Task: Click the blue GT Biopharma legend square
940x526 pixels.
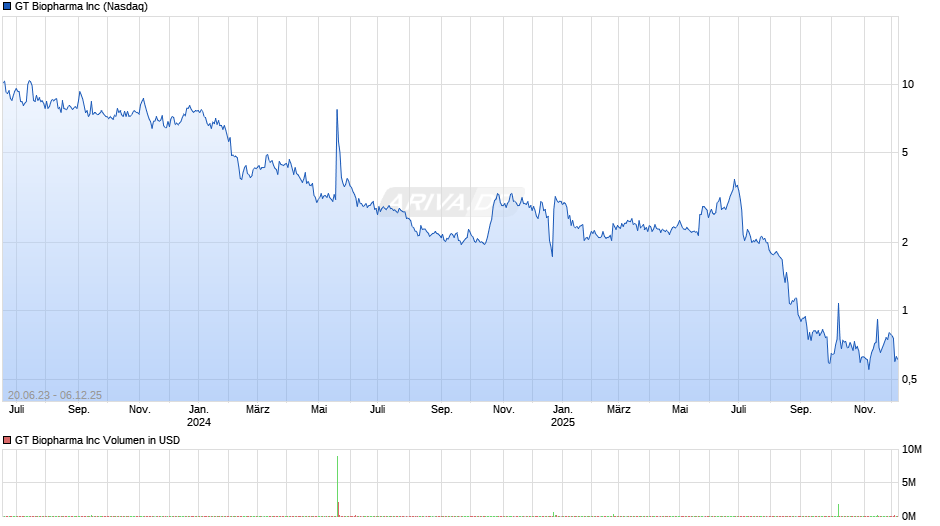Action: tap(7, 7)
